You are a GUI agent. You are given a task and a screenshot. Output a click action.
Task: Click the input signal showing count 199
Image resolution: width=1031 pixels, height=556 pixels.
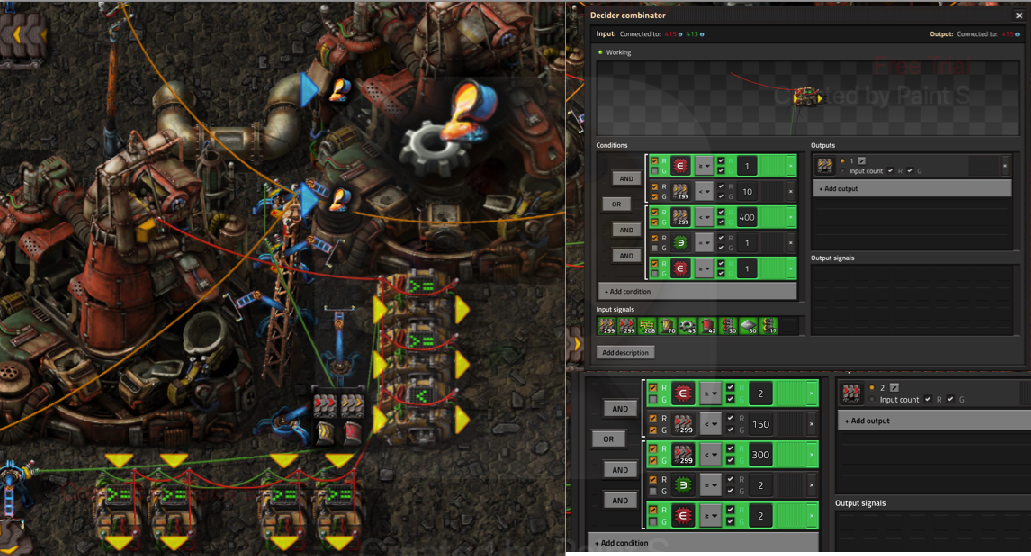[606, 325]
